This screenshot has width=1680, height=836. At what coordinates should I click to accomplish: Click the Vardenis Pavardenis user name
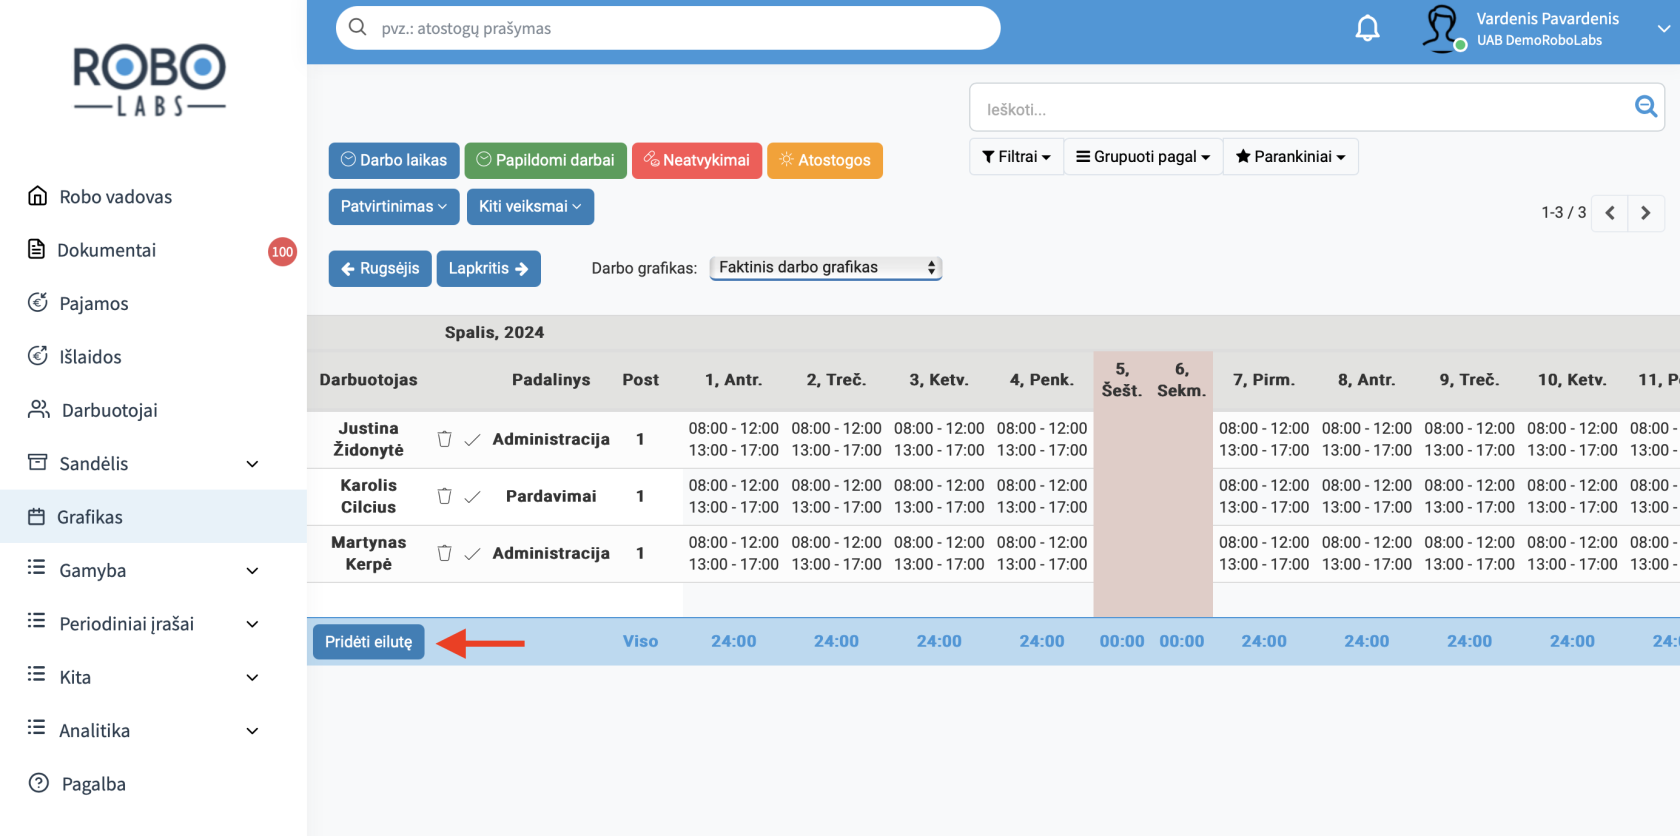click(x=1547, y=18)
